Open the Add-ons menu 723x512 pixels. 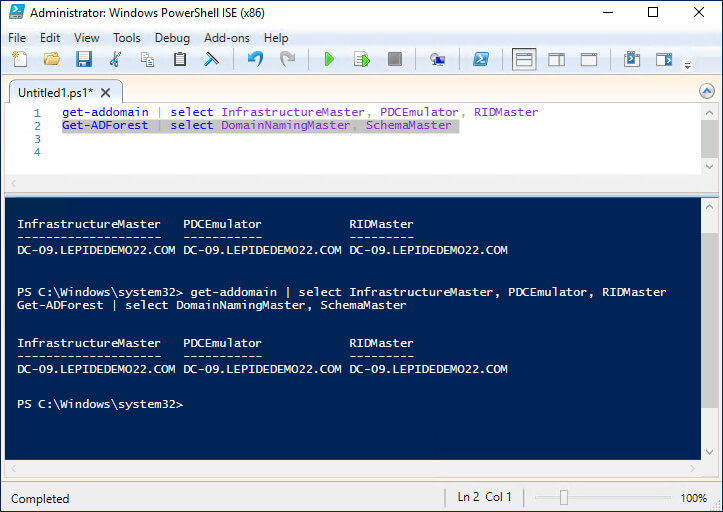pyautogui.click(x=227, y=38)
